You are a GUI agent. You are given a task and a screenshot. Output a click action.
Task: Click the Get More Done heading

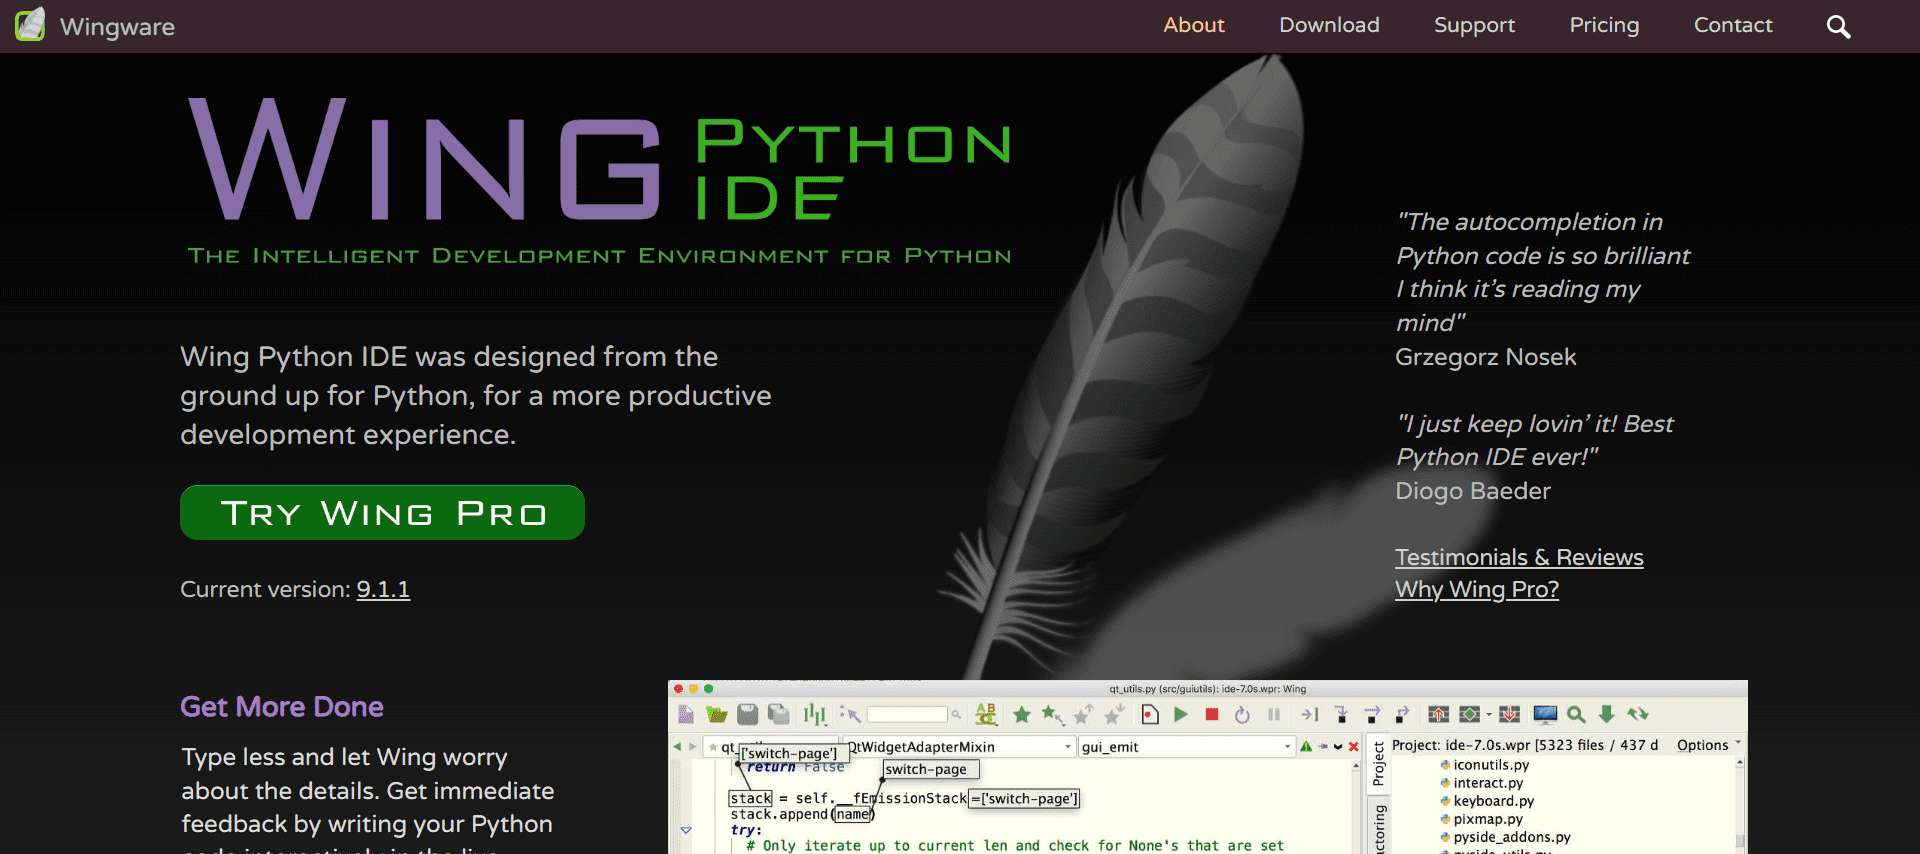[x=282, y=707]
